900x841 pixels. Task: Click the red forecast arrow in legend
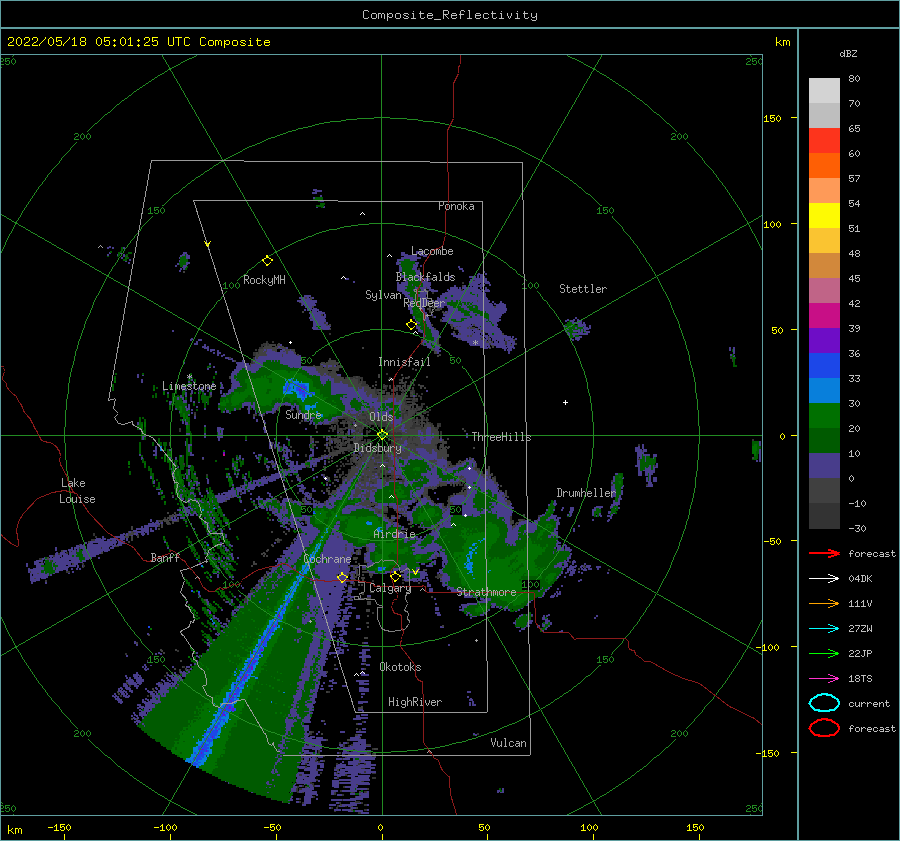pos(824,553)
